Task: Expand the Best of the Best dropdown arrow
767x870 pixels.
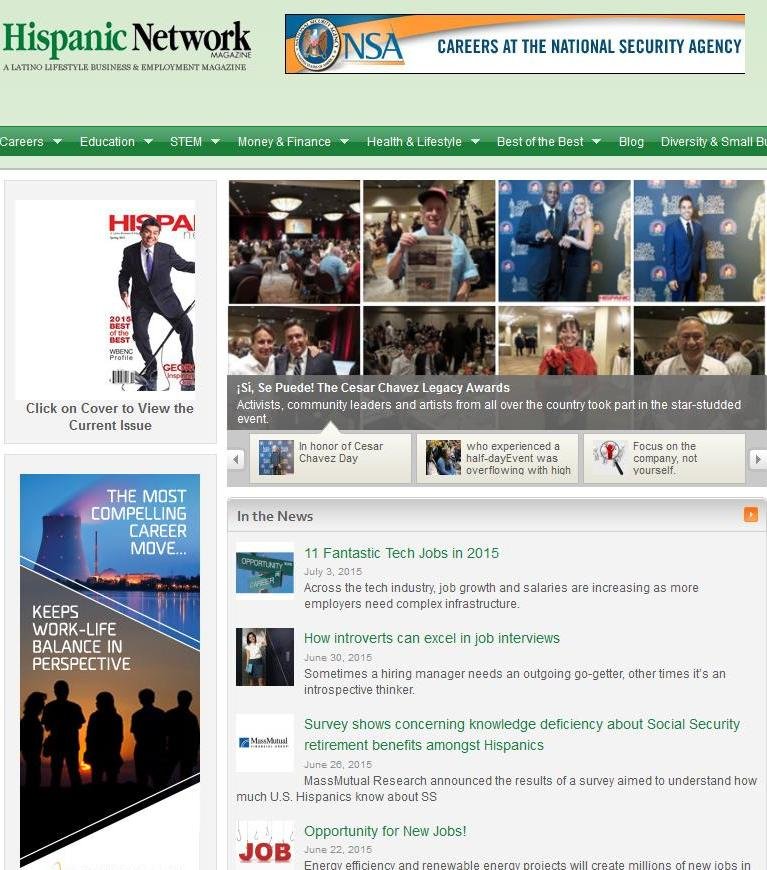Action: tap(597, 141)
